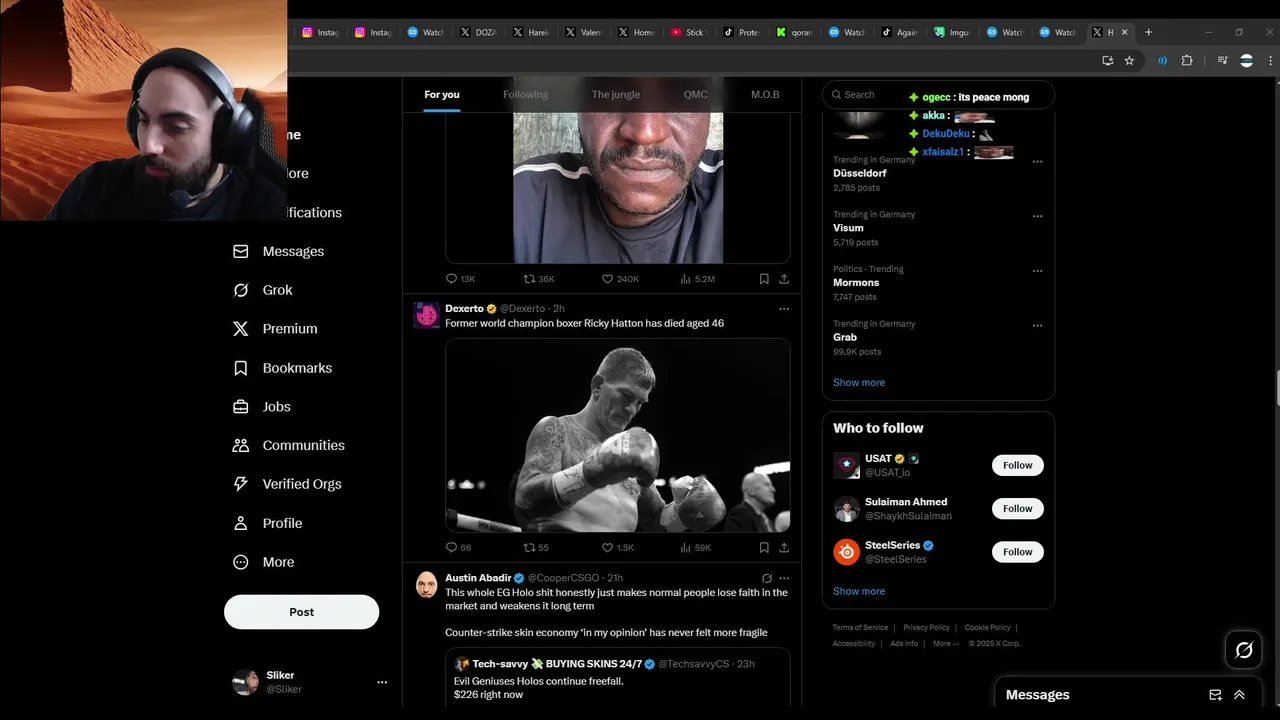The height and width of the screenshot is (720, 1280).
Task: Open Messages in the left sidebar
Action: tap(278, 251)
